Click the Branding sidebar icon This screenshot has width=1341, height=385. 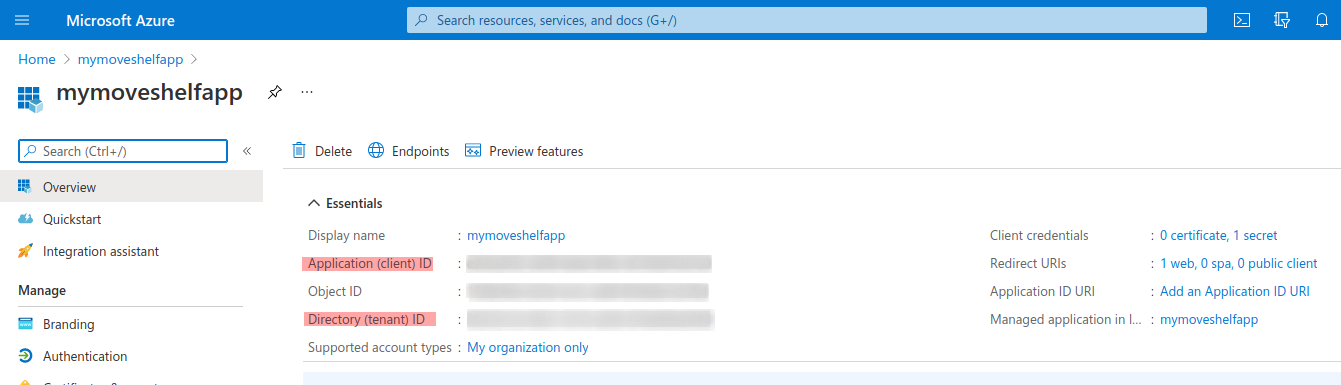pyautogui.click(x=25, y=324)
